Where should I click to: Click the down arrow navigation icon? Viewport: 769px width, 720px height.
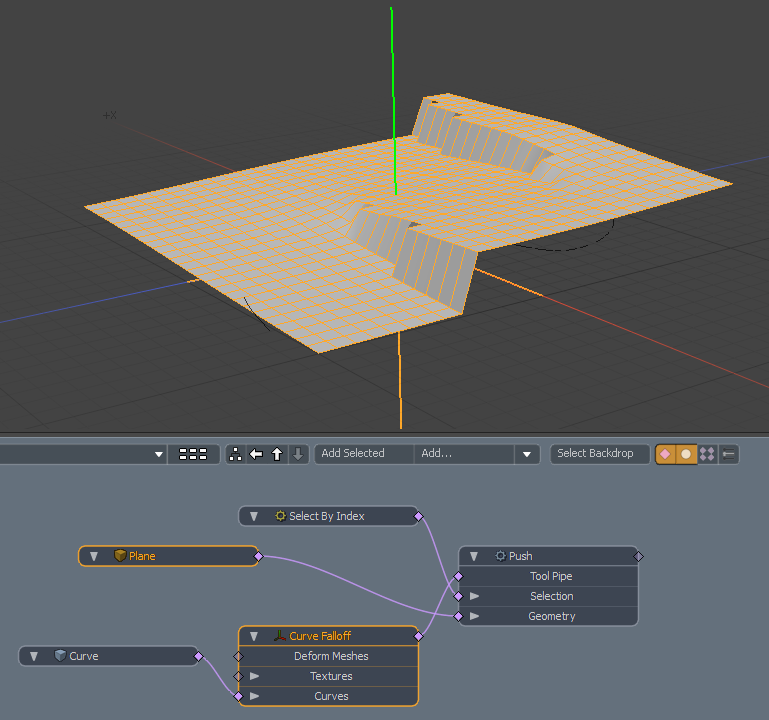(x=297, y=454)
